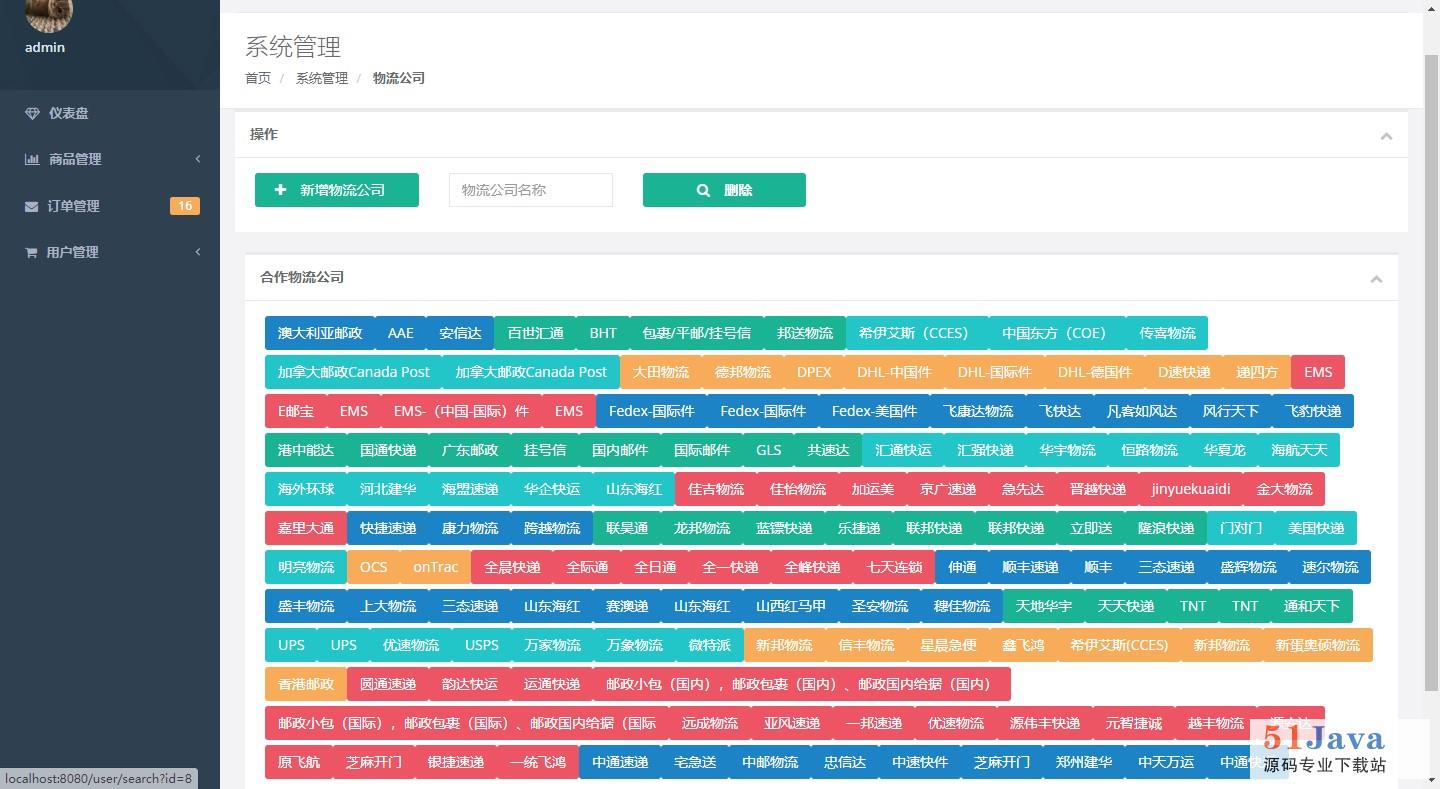Select the 佳吉物流 tag
Image resolution: width=1440 pixels, height=789 pixels.
716,489
